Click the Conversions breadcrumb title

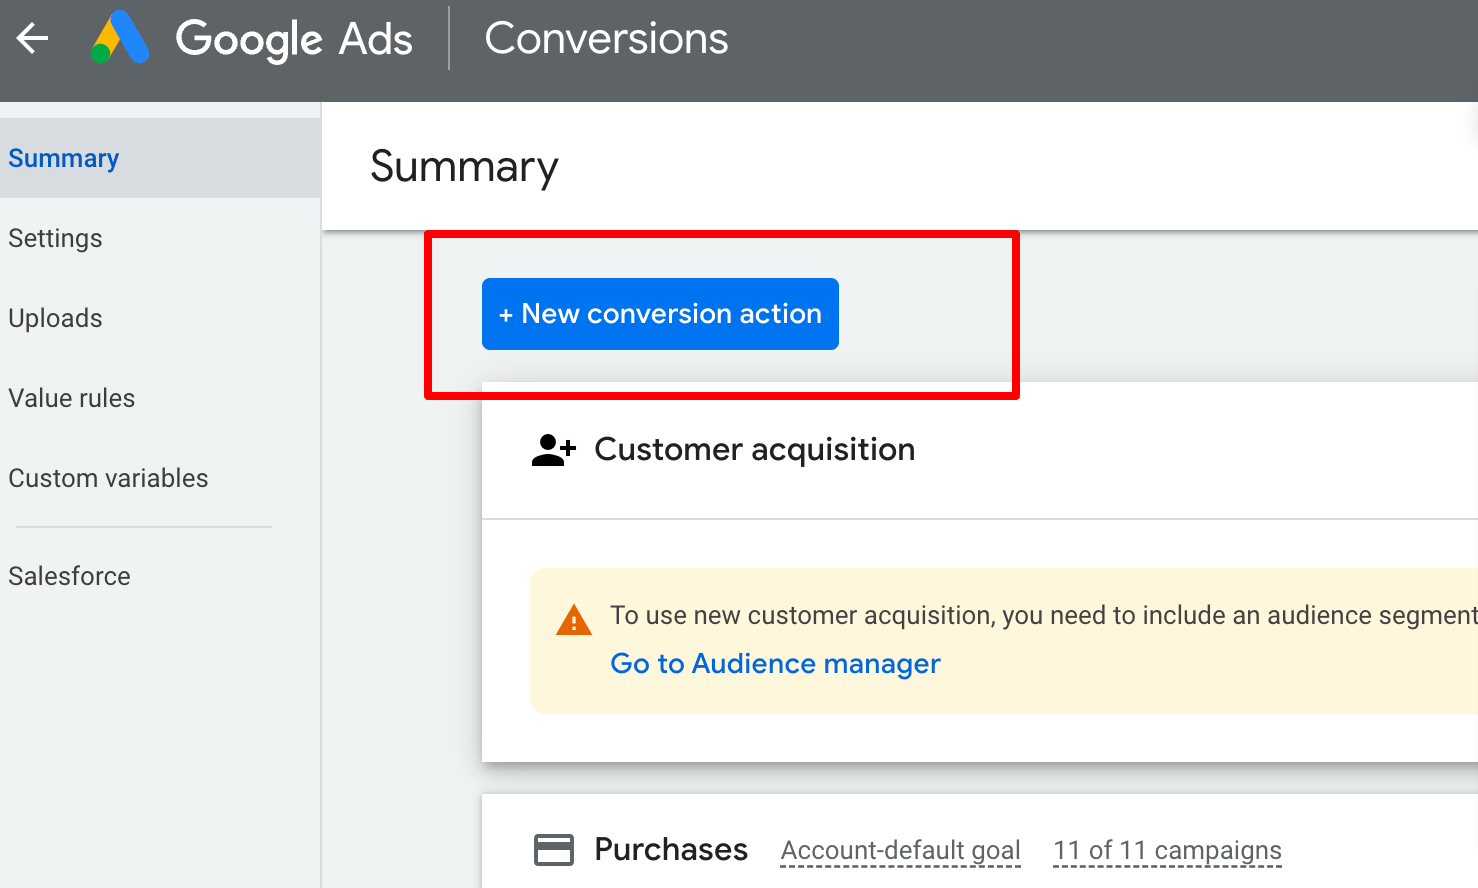(606, 38)
